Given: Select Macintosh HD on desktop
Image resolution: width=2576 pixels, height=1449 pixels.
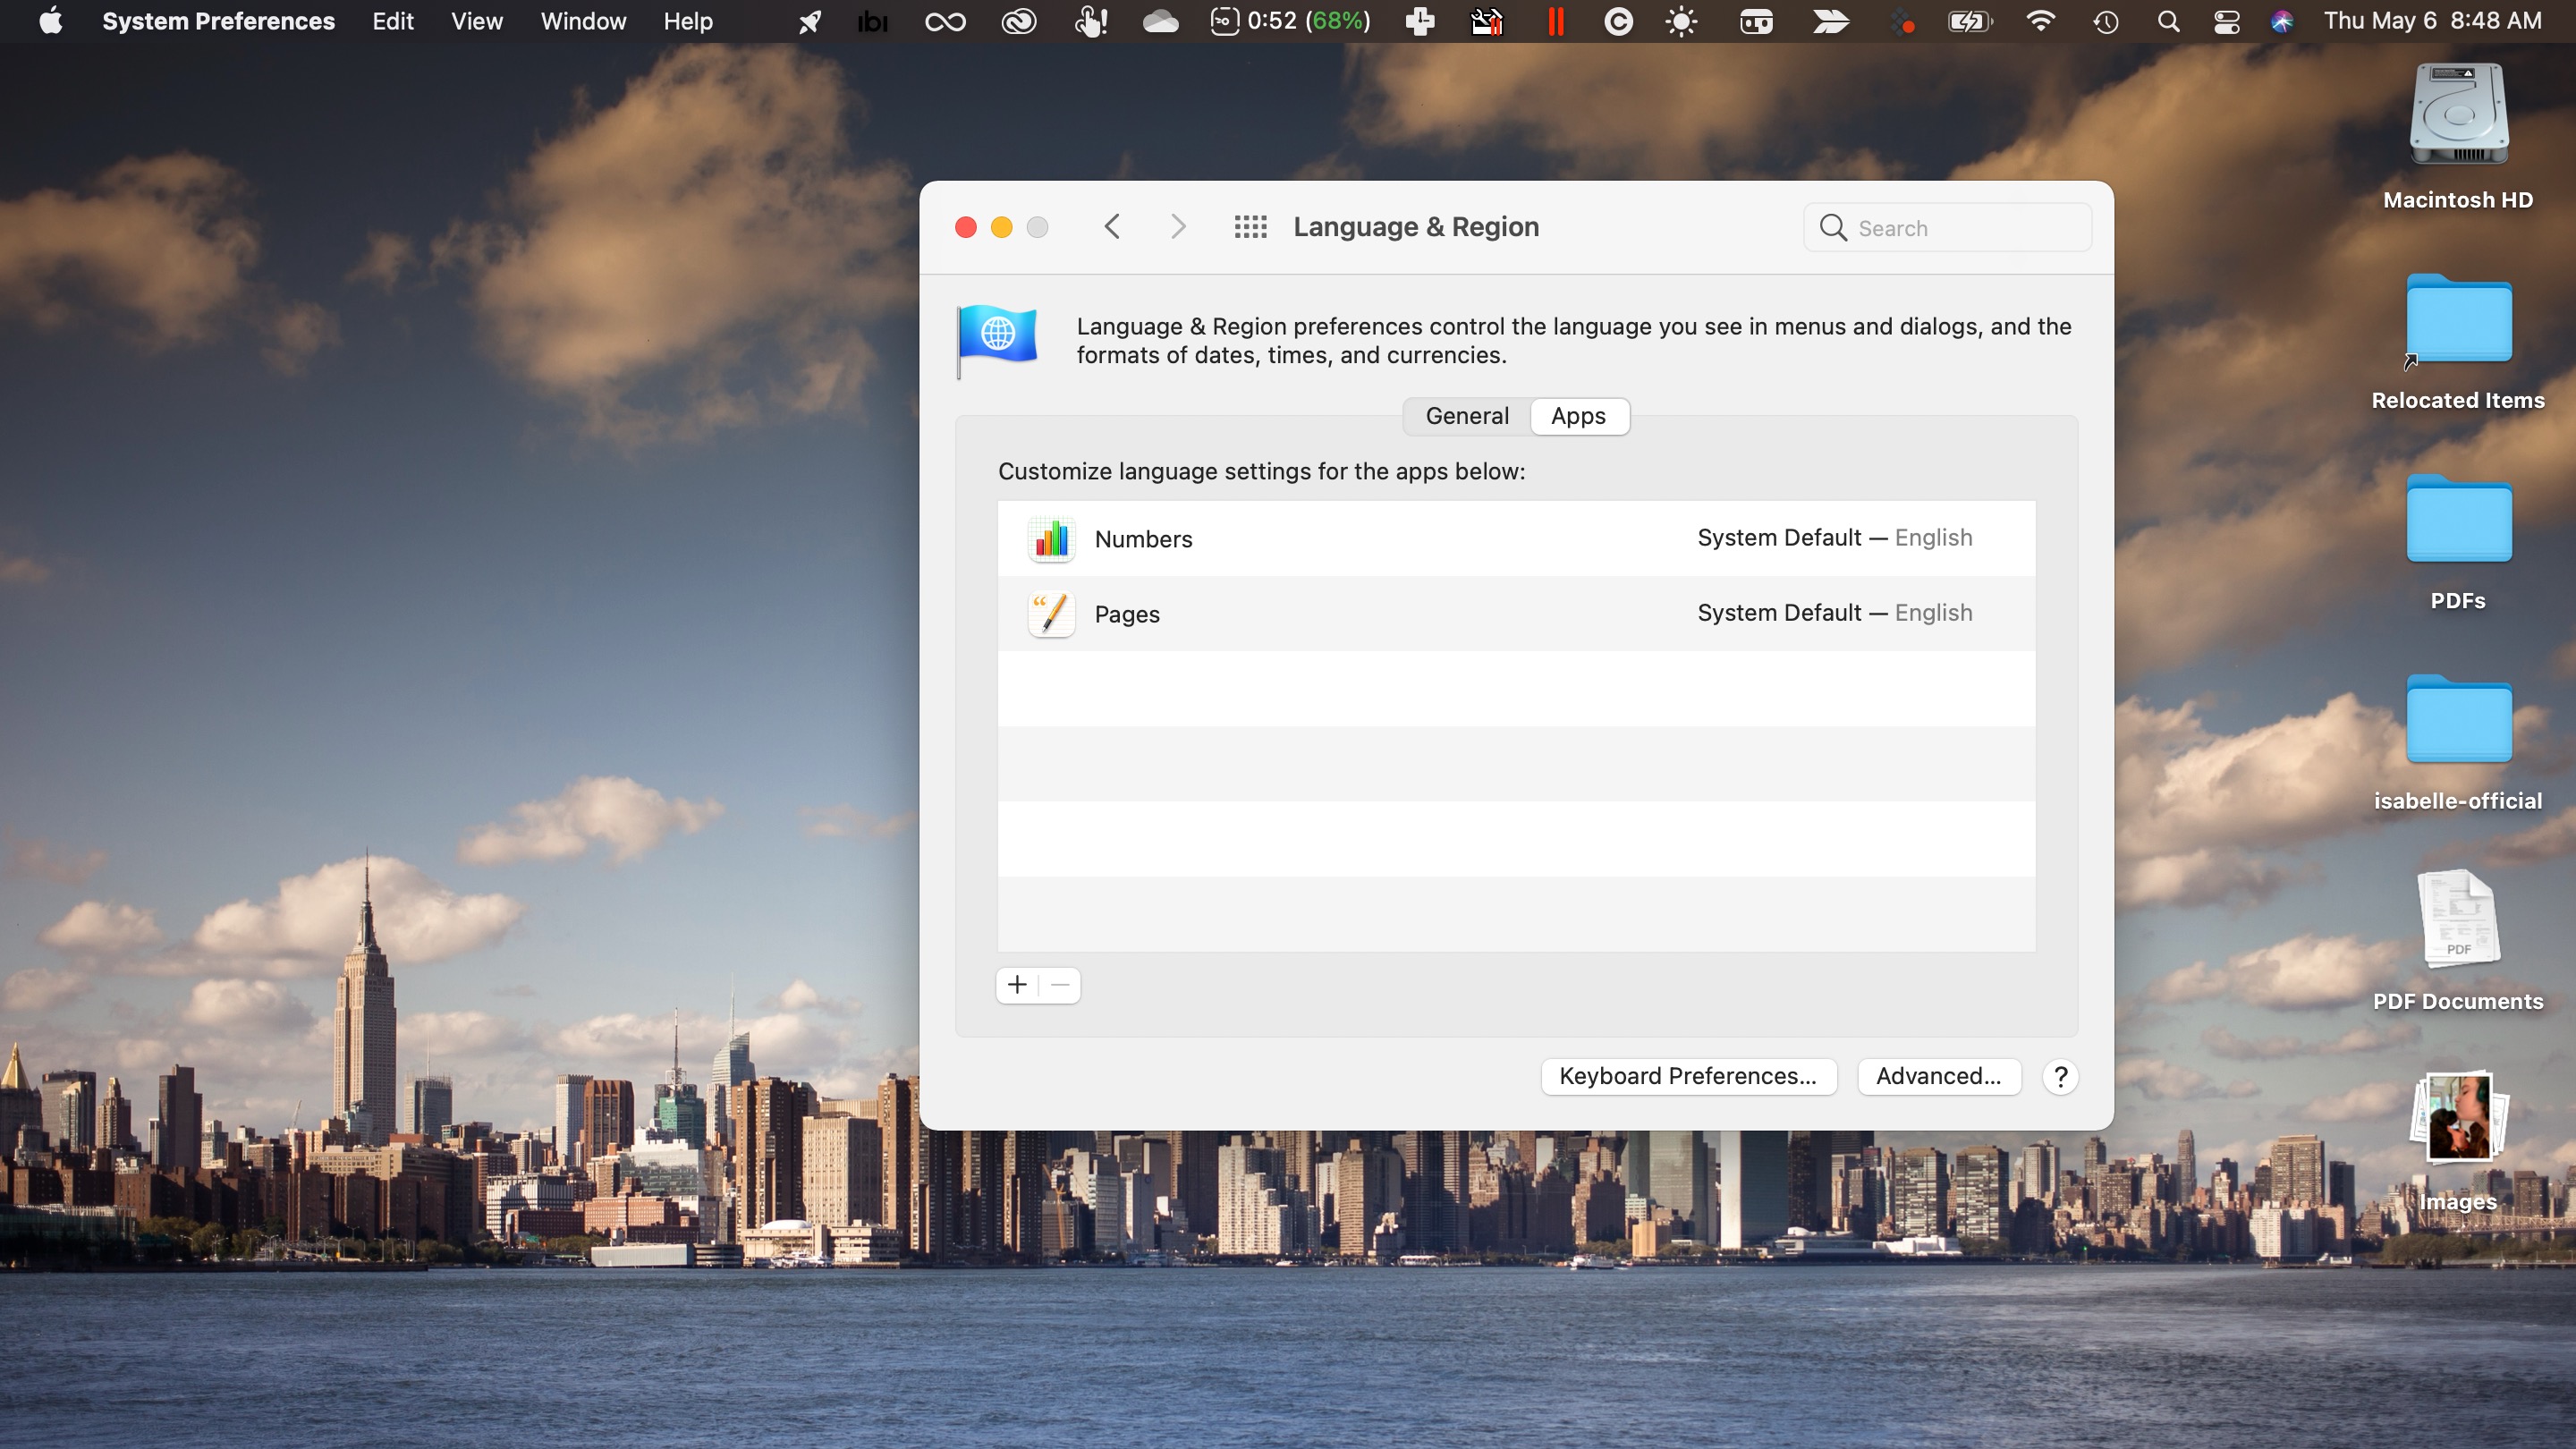Looking at the screenshot, I should tap(2458, 138).
